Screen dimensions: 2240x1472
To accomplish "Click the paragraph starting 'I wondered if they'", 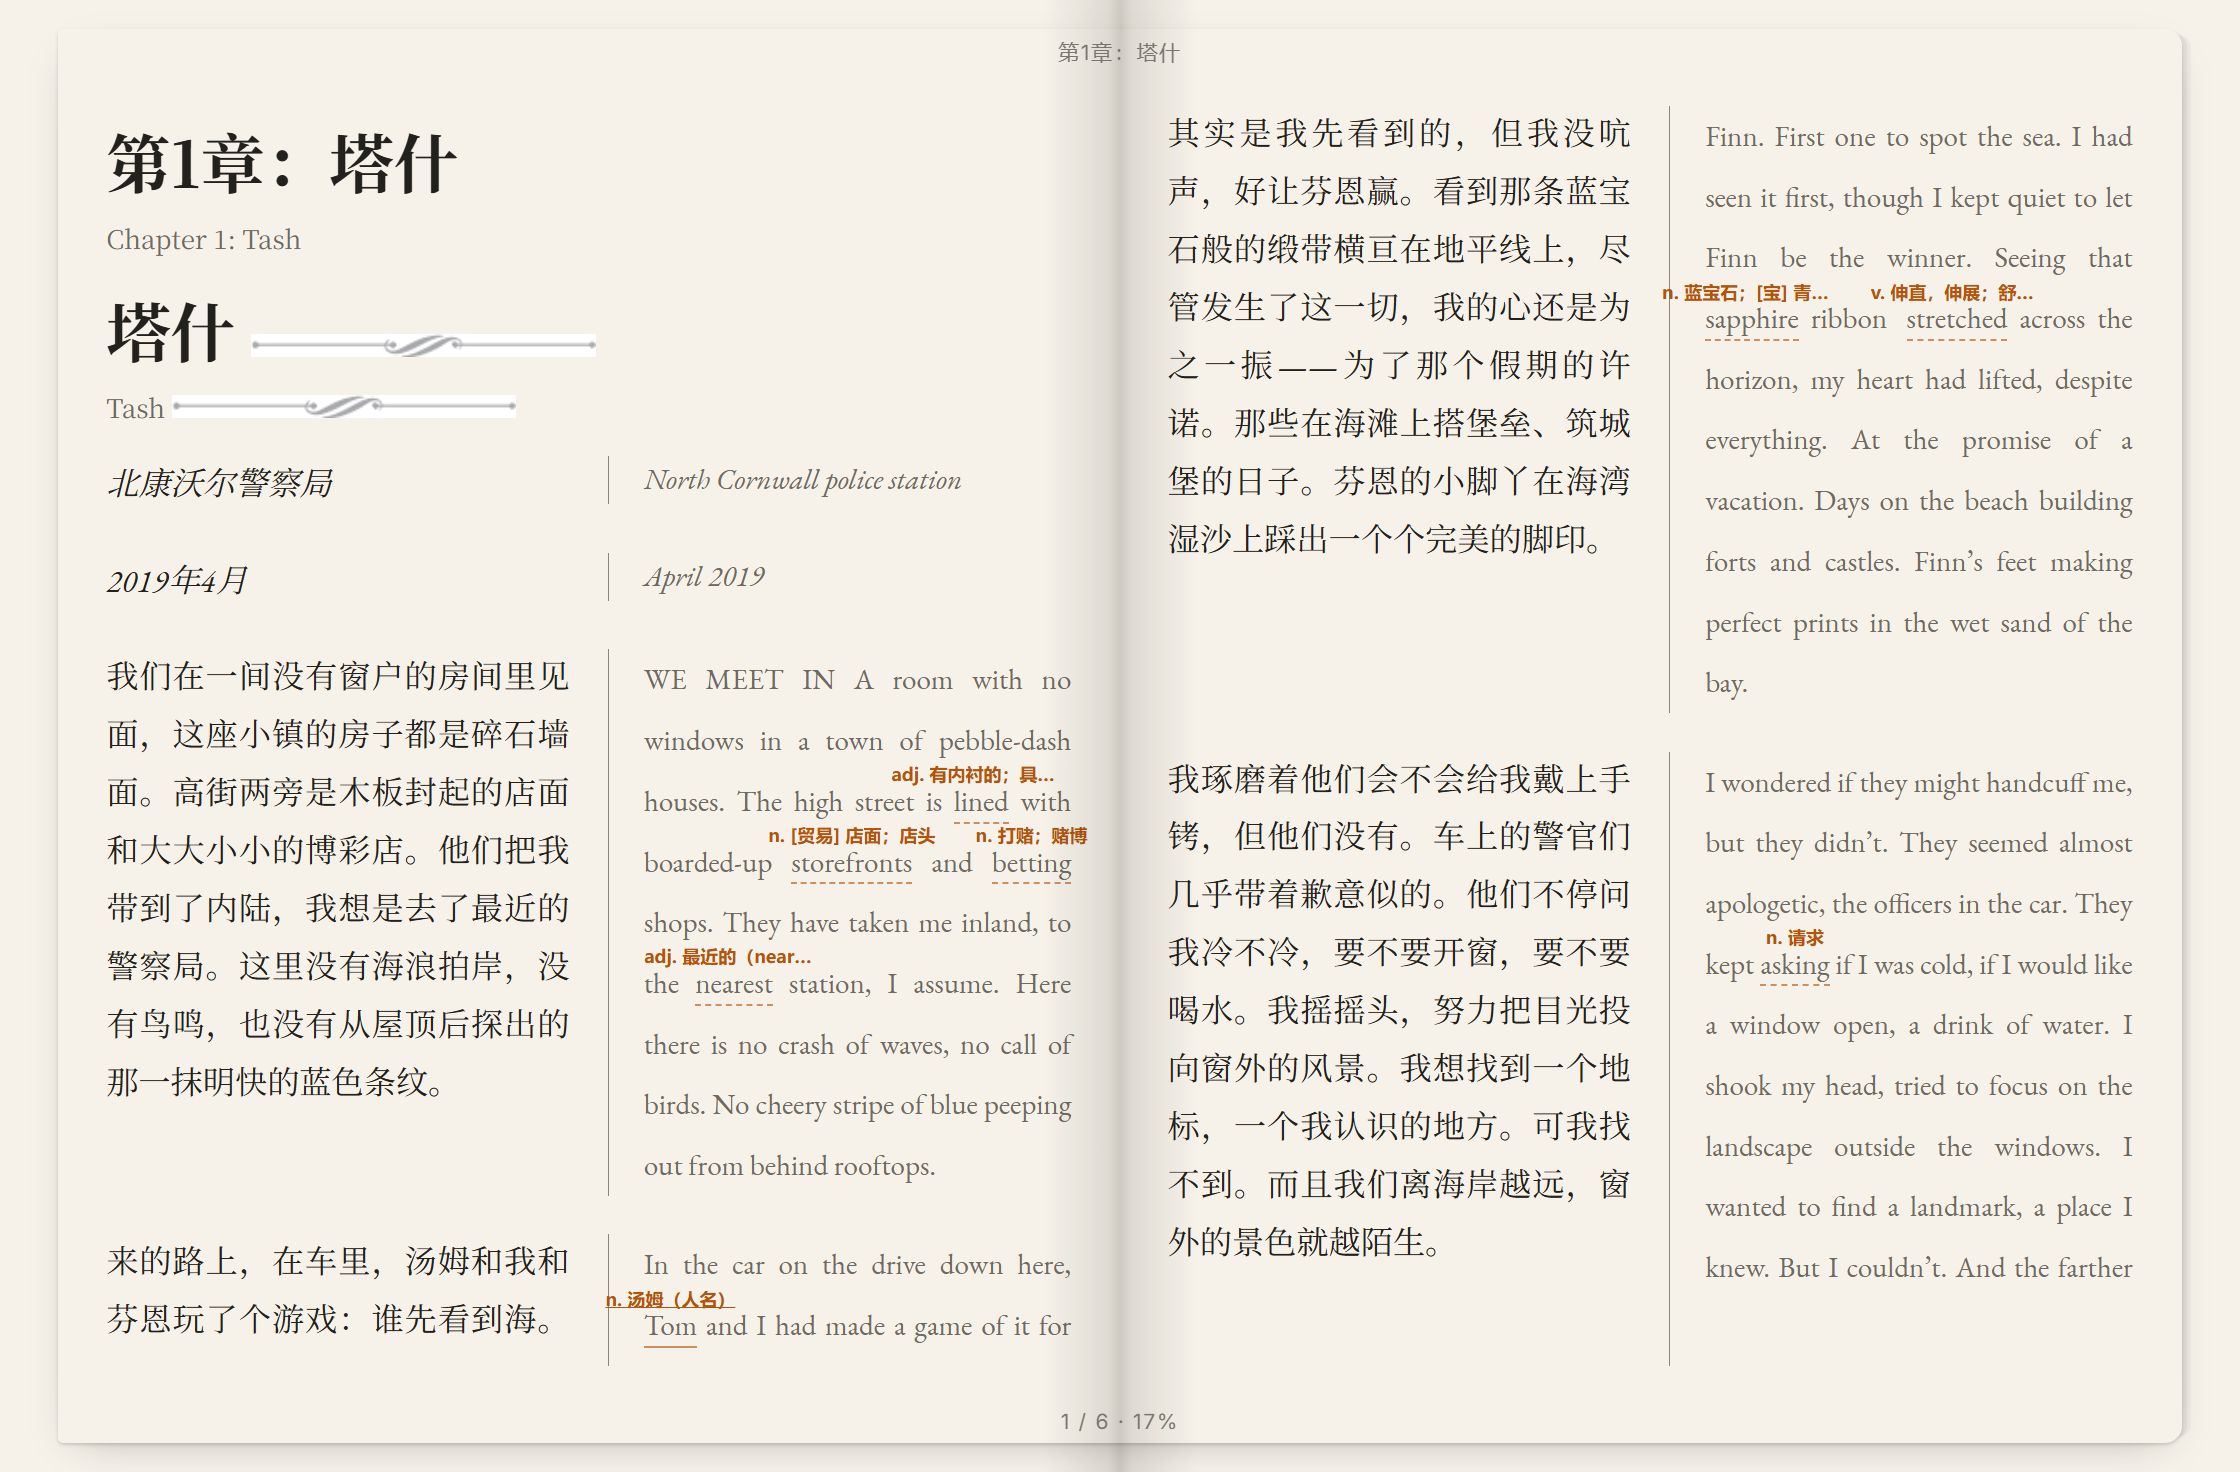I will (1918, 1025).
